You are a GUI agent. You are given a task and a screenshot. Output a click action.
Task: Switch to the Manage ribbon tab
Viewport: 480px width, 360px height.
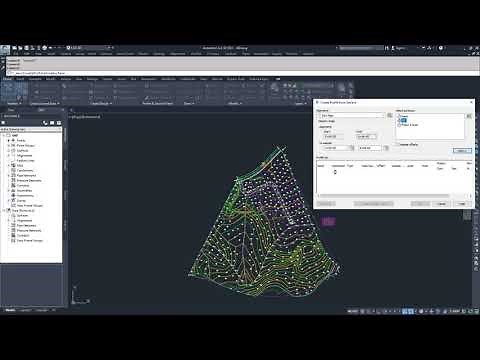[x=92, y=79]
